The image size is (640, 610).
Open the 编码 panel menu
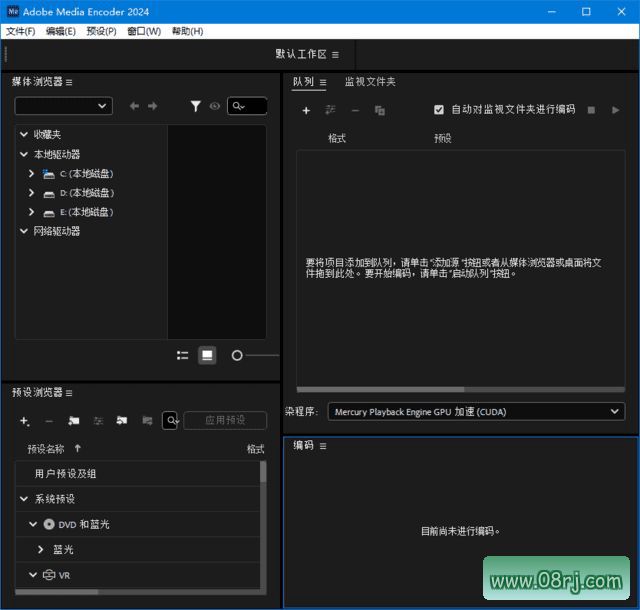click(323, 446)
